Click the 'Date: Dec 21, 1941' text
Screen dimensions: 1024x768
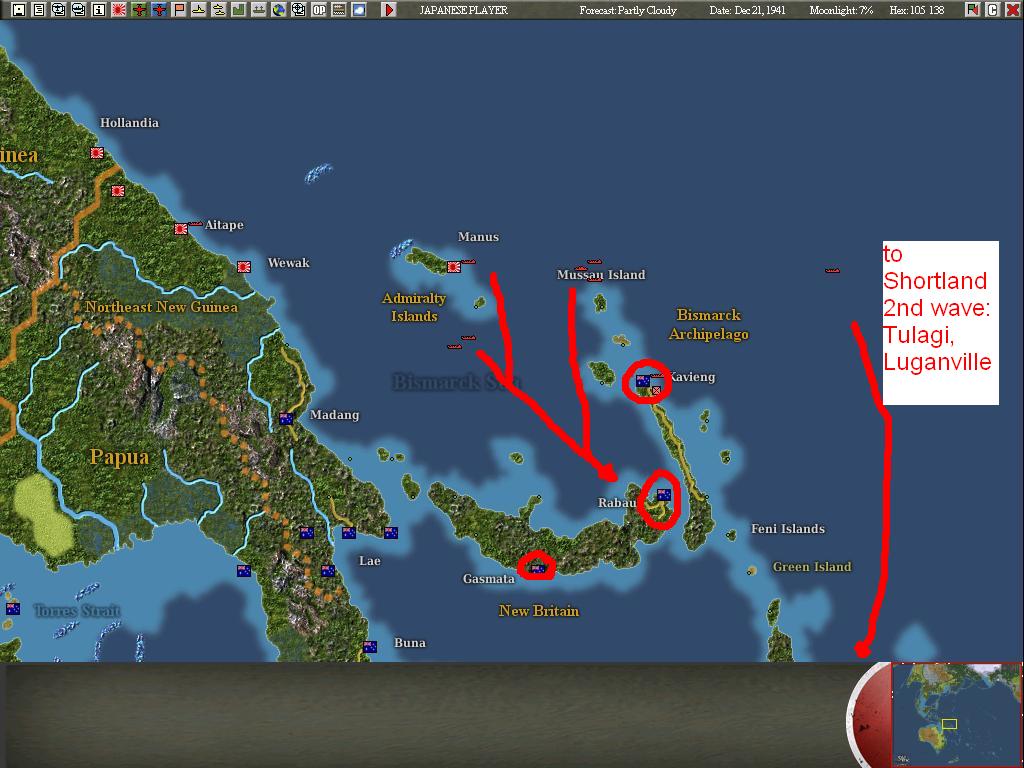[748, 10]
